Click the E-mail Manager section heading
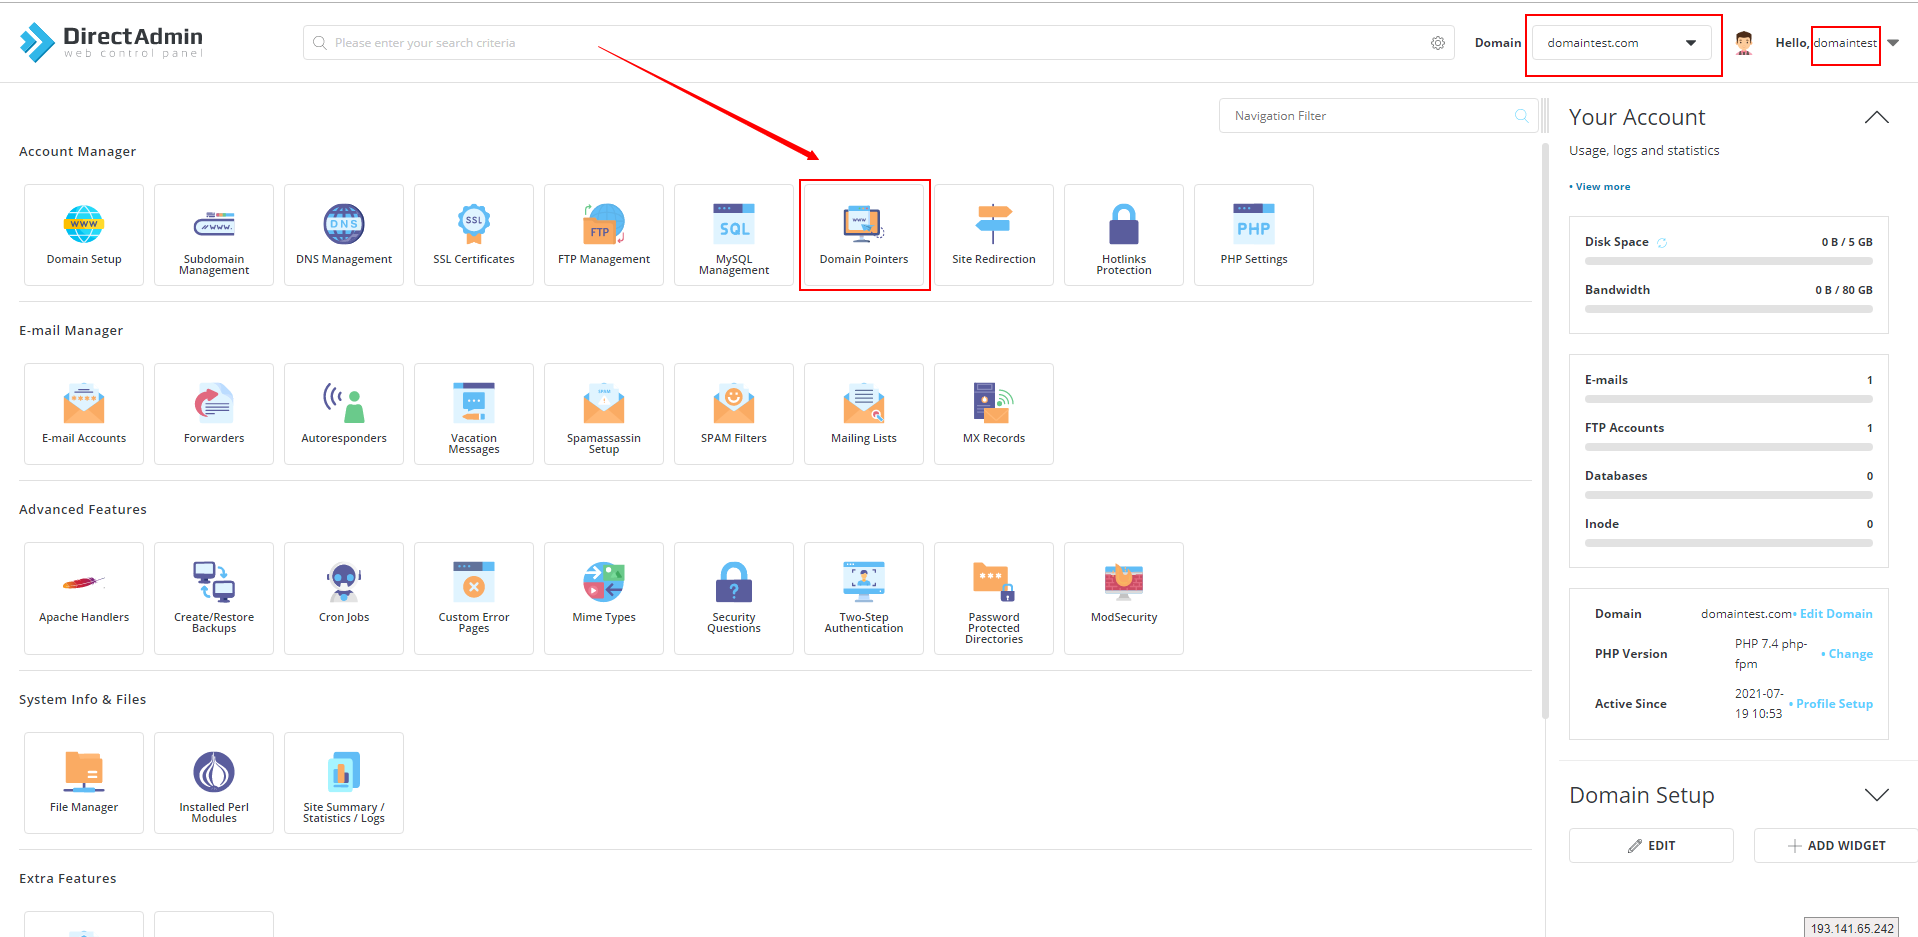 [71, 331]
